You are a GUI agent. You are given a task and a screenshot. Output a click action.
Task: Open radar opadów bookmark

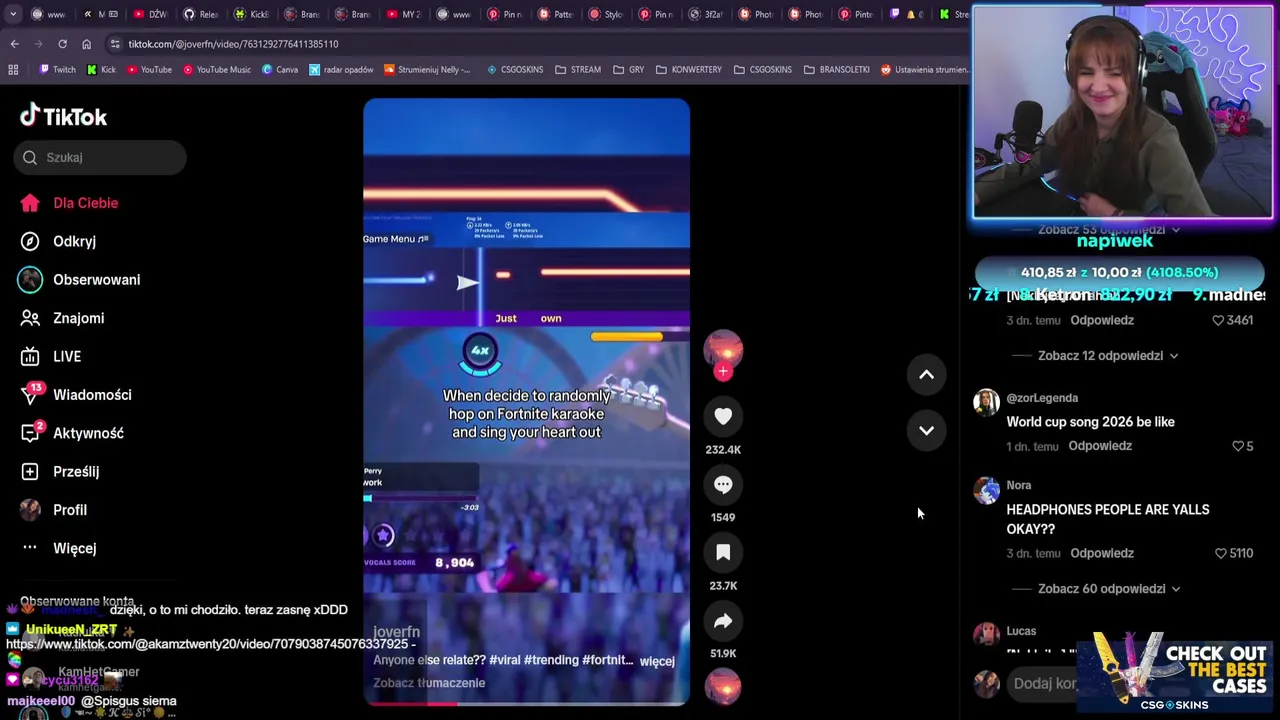(x=341, y=70)
